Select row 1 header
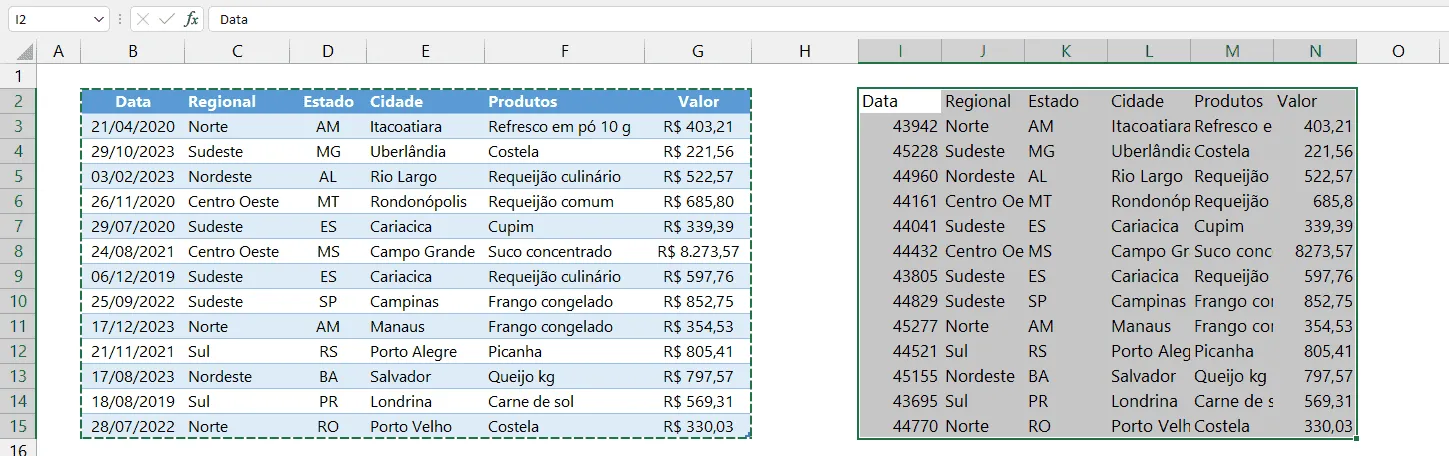Image resolution: width=1449 pixels, height=456 pixels. (x=18, y=76)
